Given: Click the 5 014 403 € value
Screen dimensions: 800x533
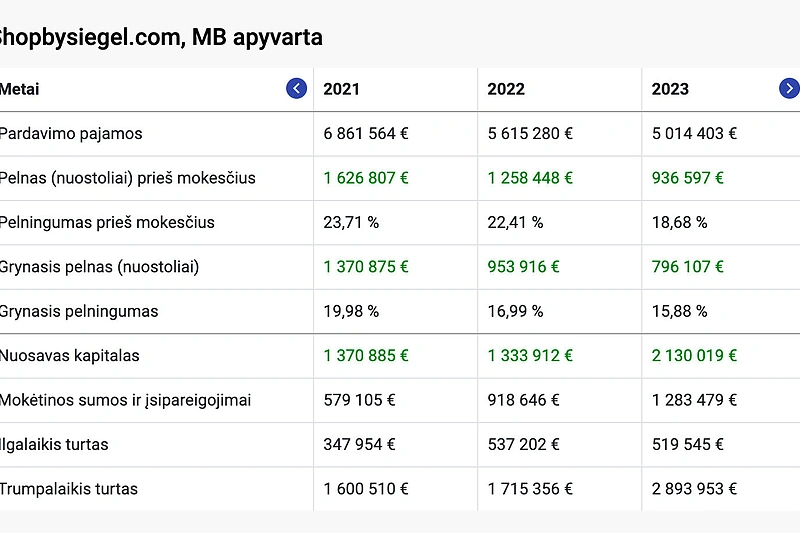Looking at the screenshot, I should pyautogui.click(x=694, y=134).
